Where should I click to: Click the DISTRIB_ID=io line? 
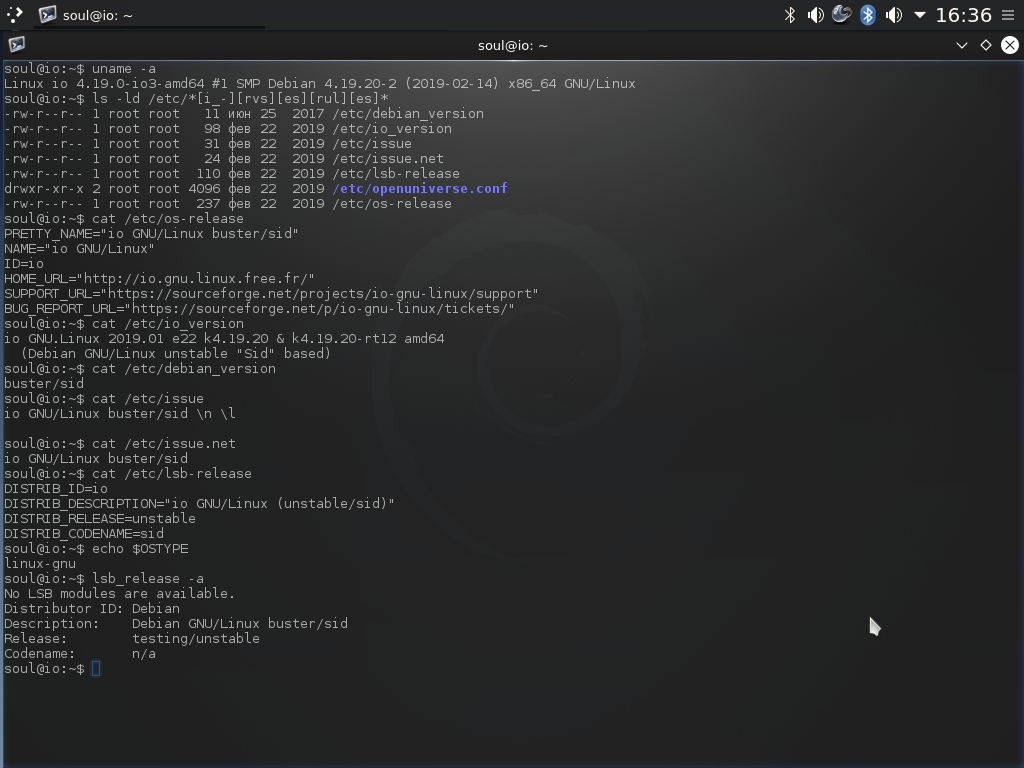point(56,489)
